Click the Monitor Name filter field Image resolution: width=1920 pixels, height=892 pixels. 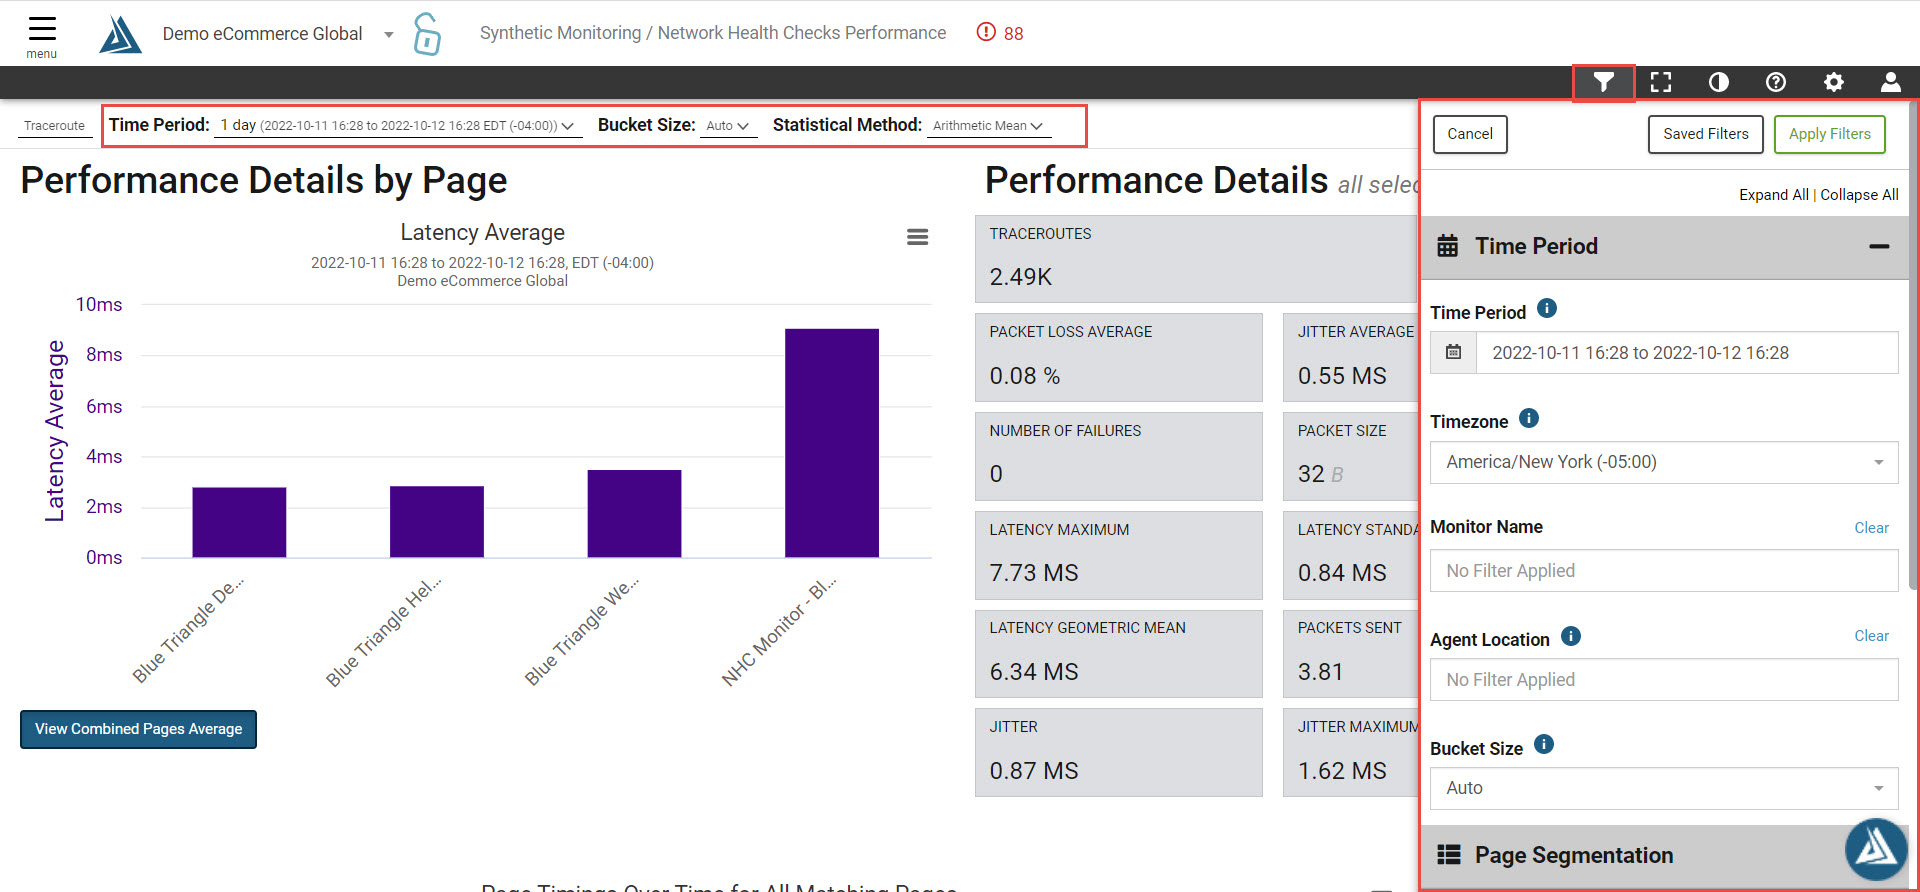click(1664, 571)
